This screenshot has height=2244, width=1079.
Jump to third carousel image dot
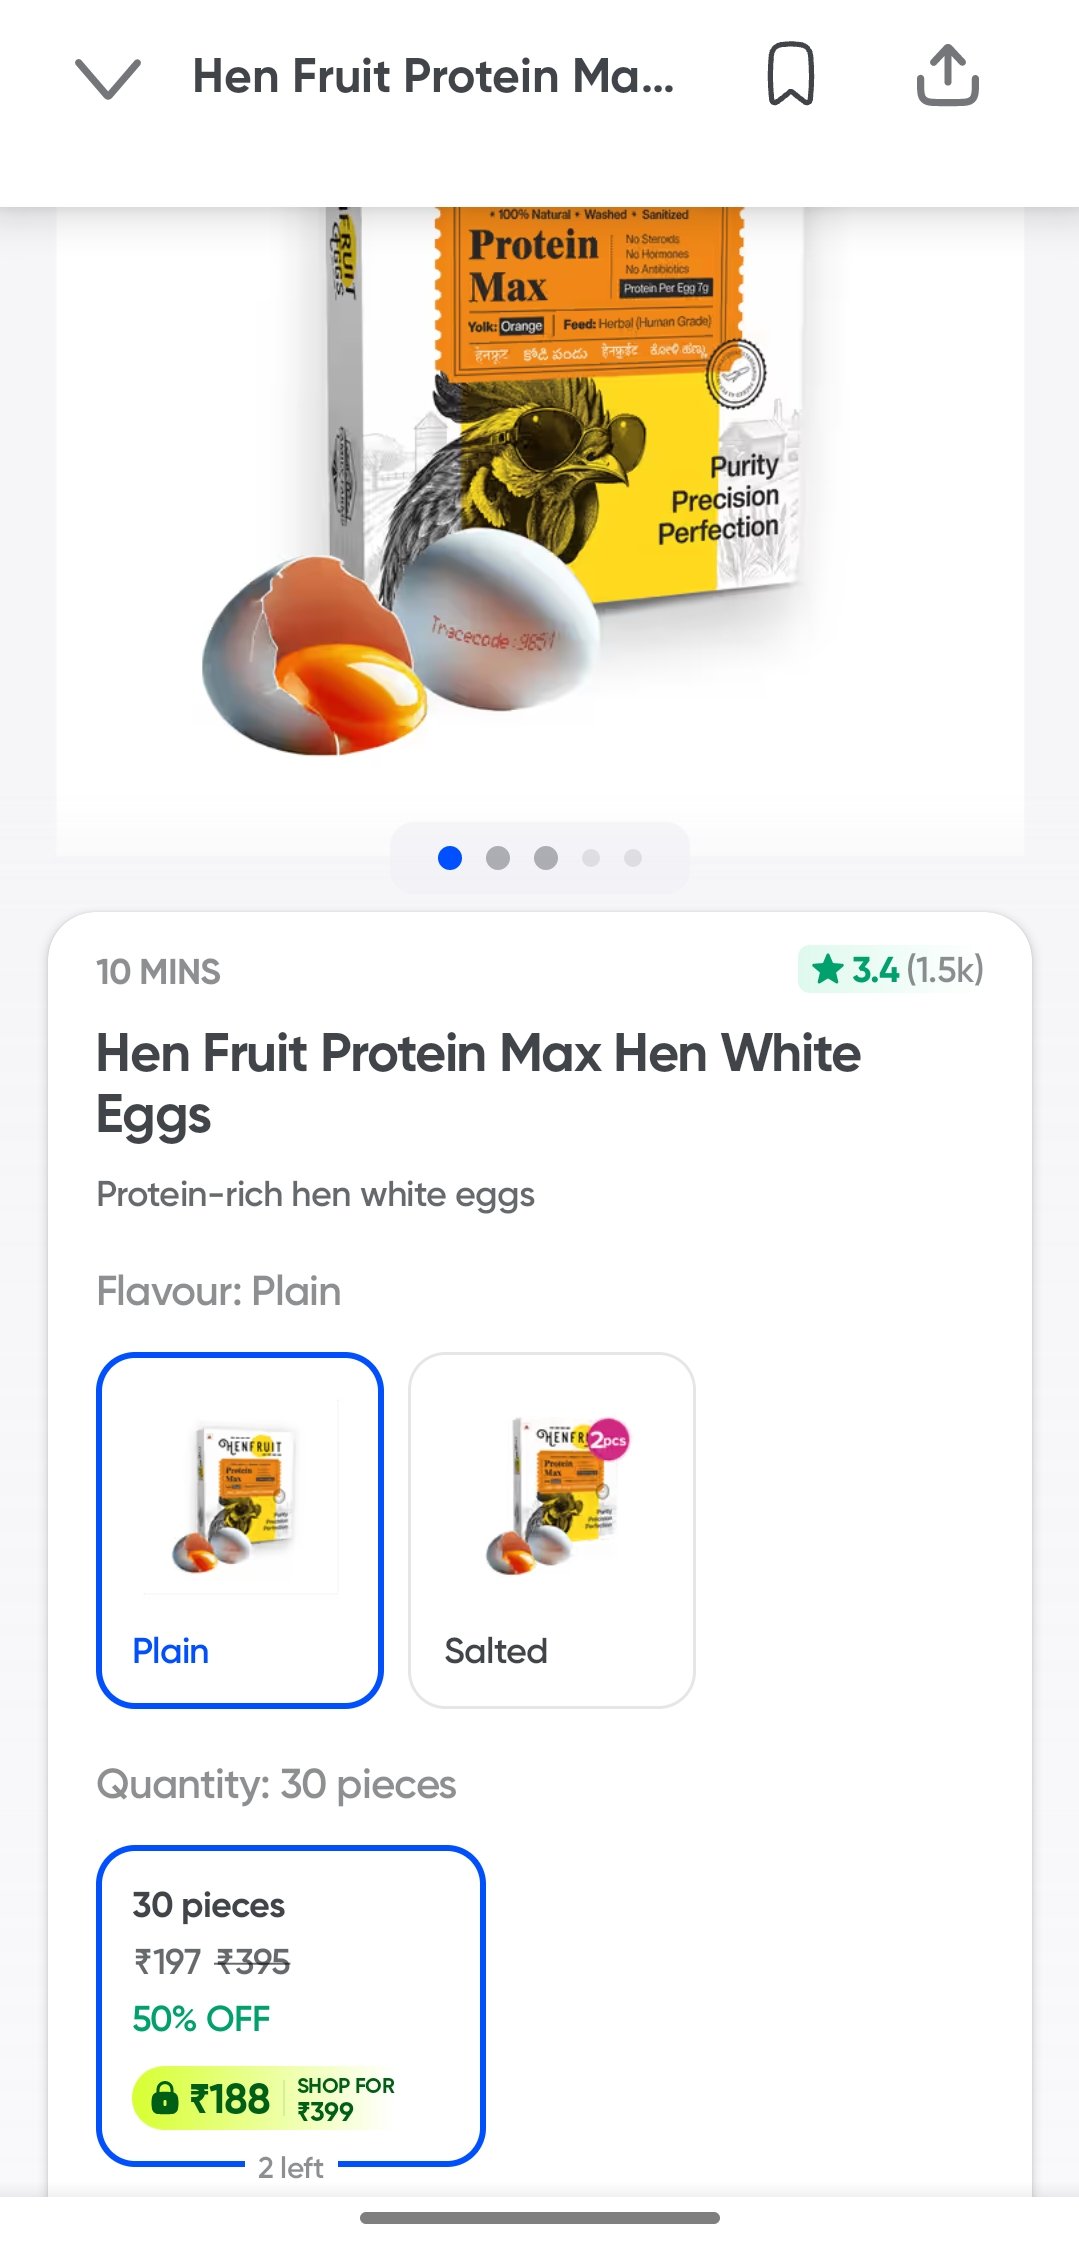(546, 858)
